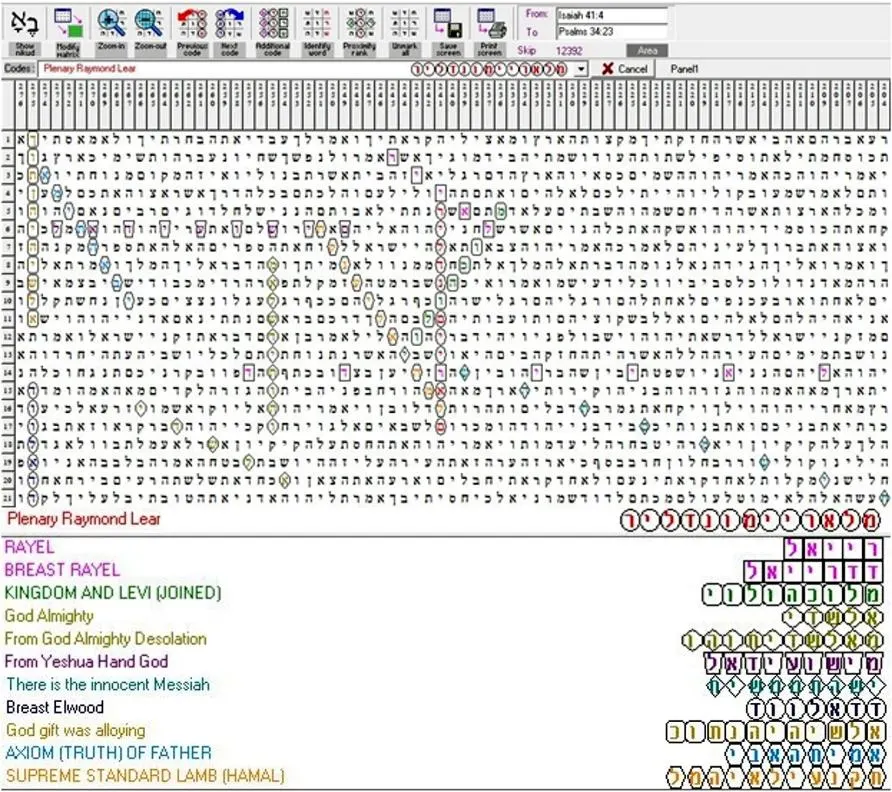Image resolution: width=892 pixels, height=792 pixels.
Task: Click the Skip value 12392
Action: click(x=569, y=51)
